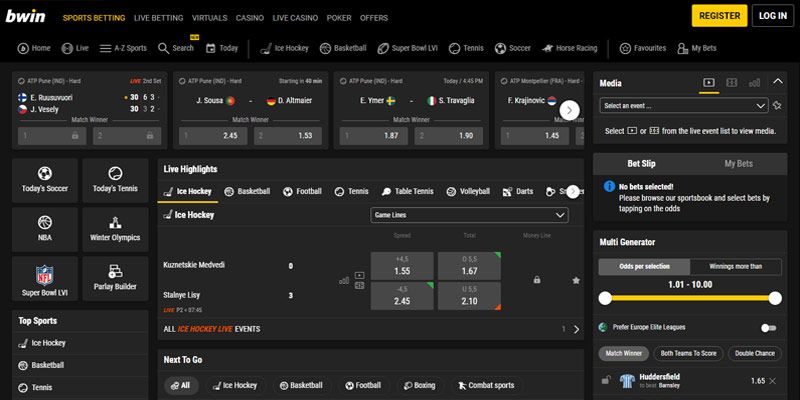Filter Next To Go by Combat sports
Image resolution: width=800 pixels, height=400 pixels.
click(486, 385)
